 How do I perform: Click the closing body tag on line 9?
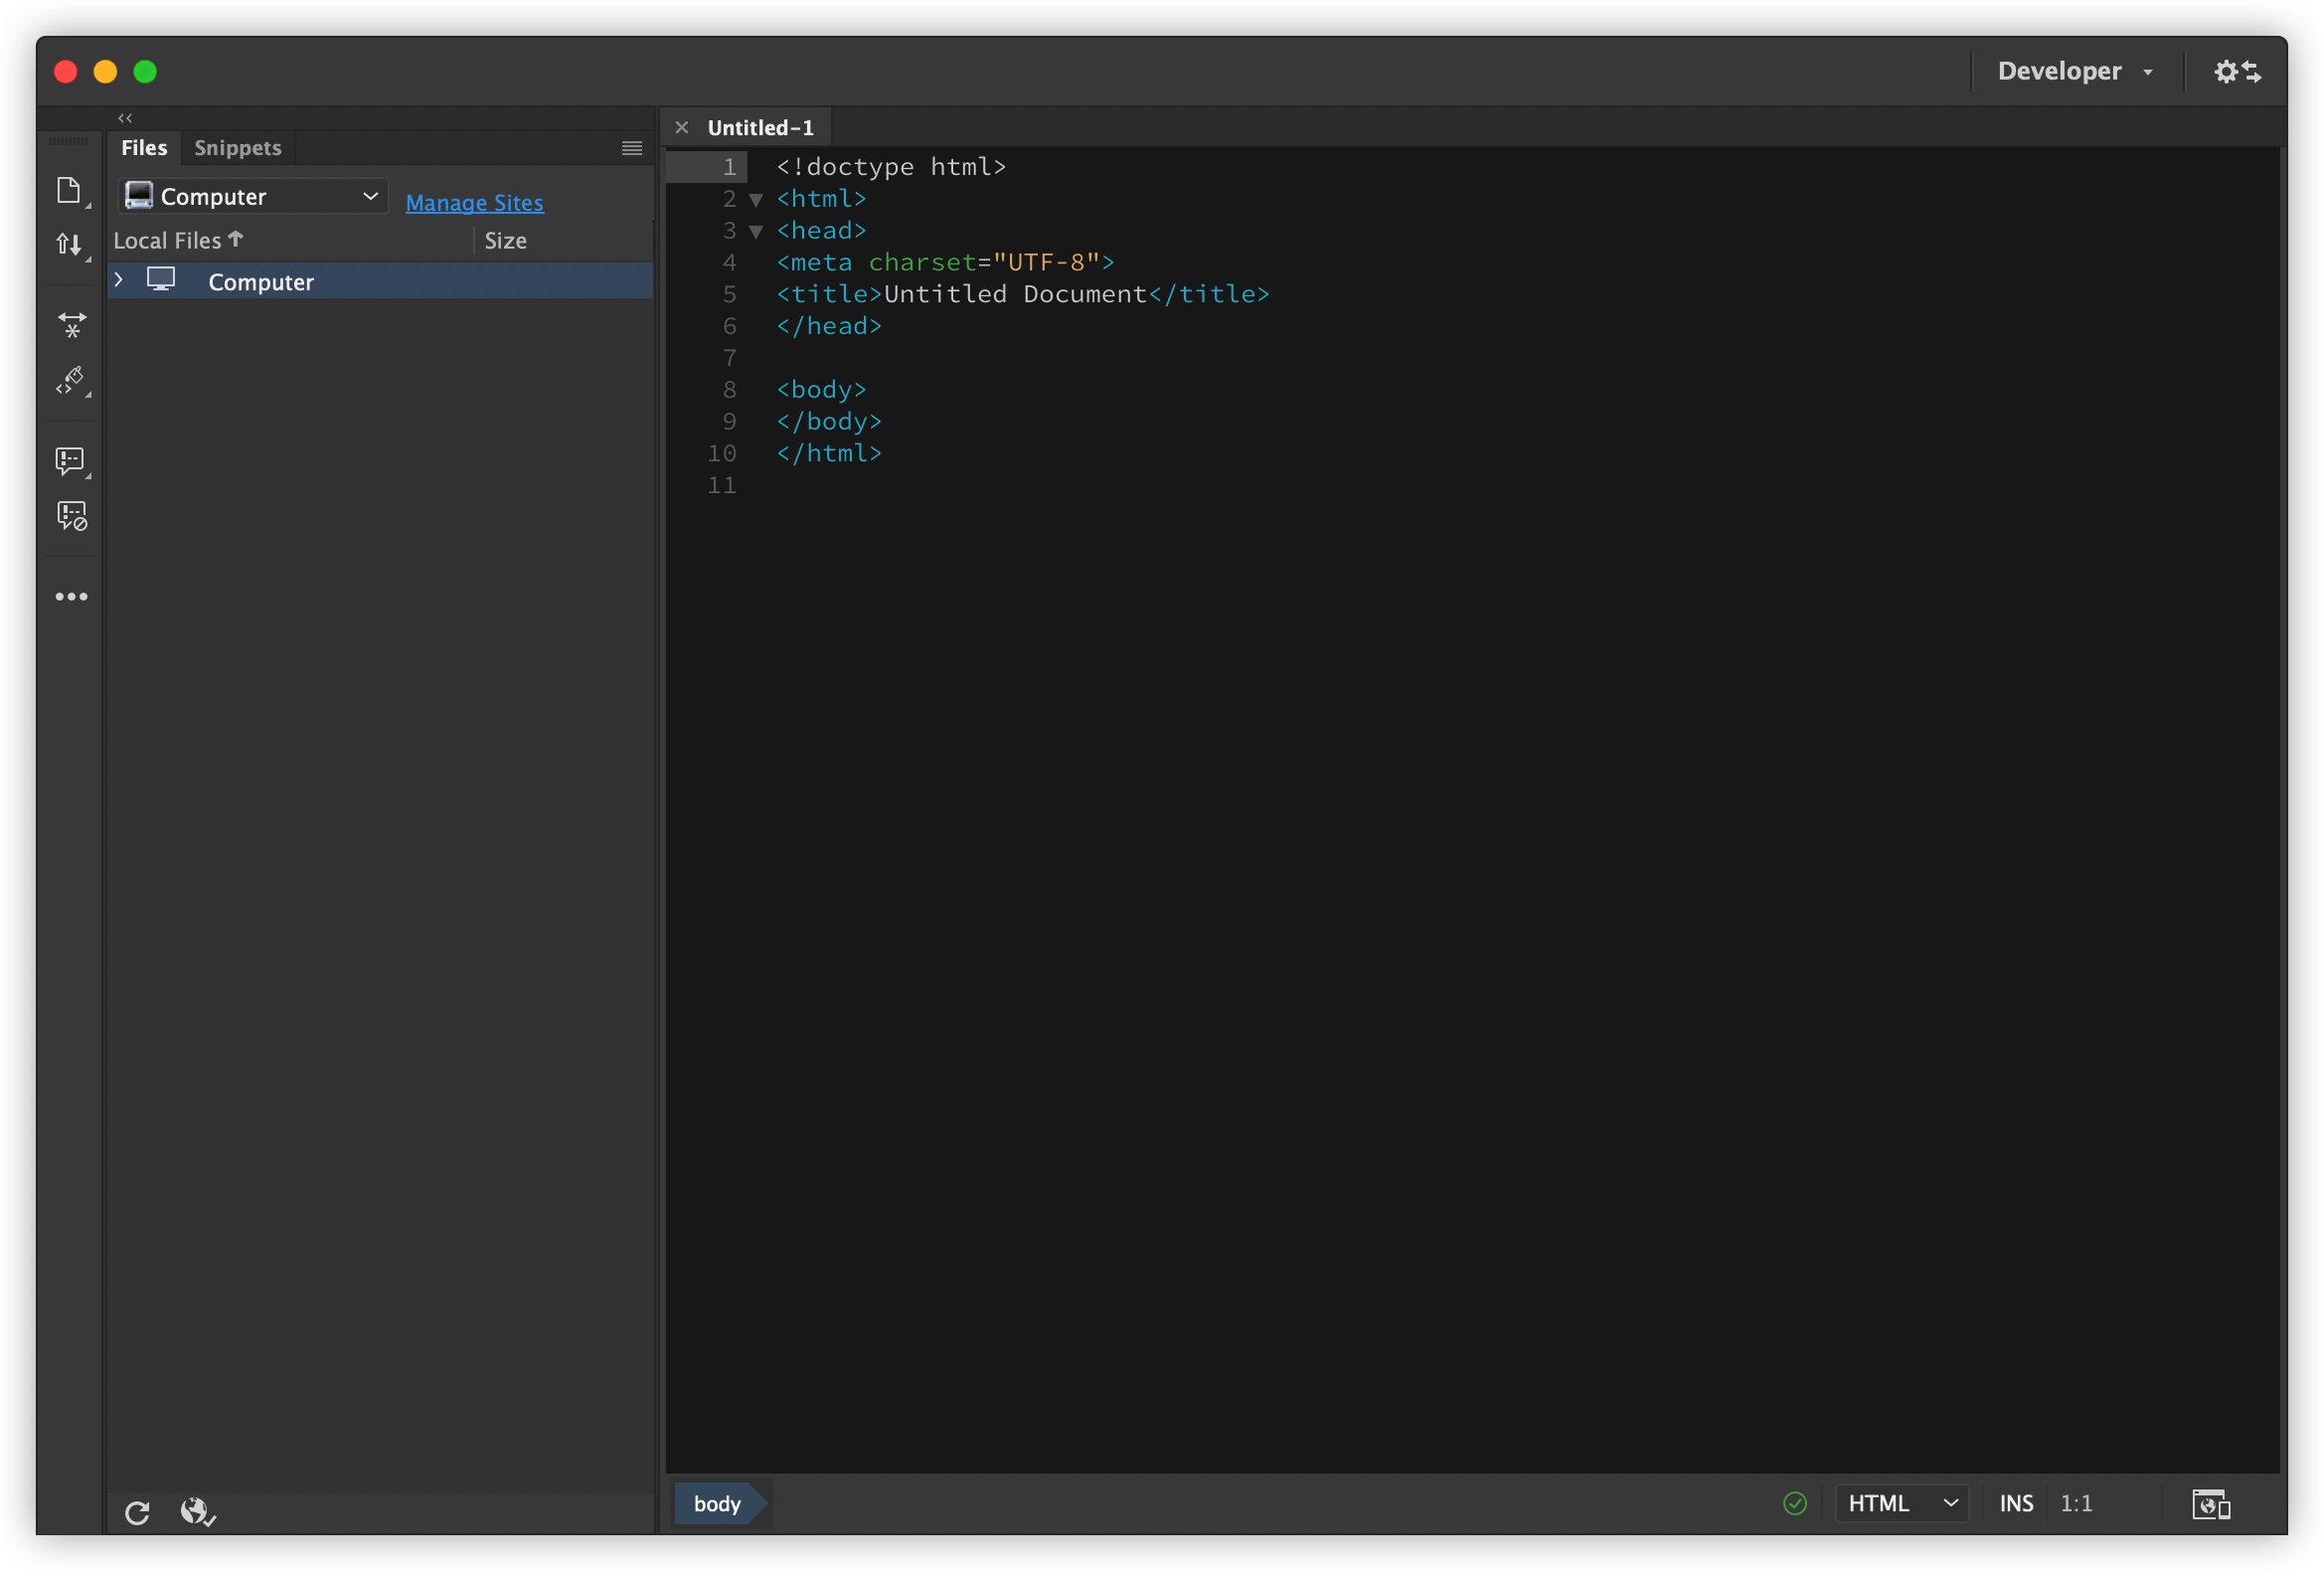pyautogui.click(x=829, y=422)
